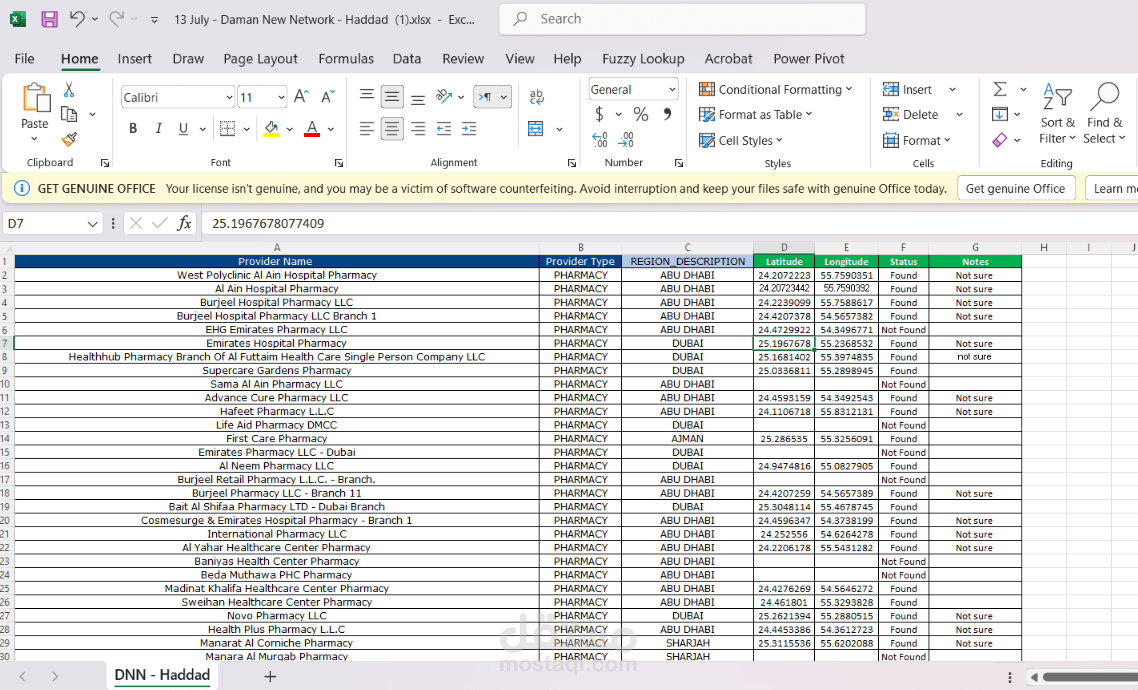Open the Calibri font name dropdown

pos(229,97)
